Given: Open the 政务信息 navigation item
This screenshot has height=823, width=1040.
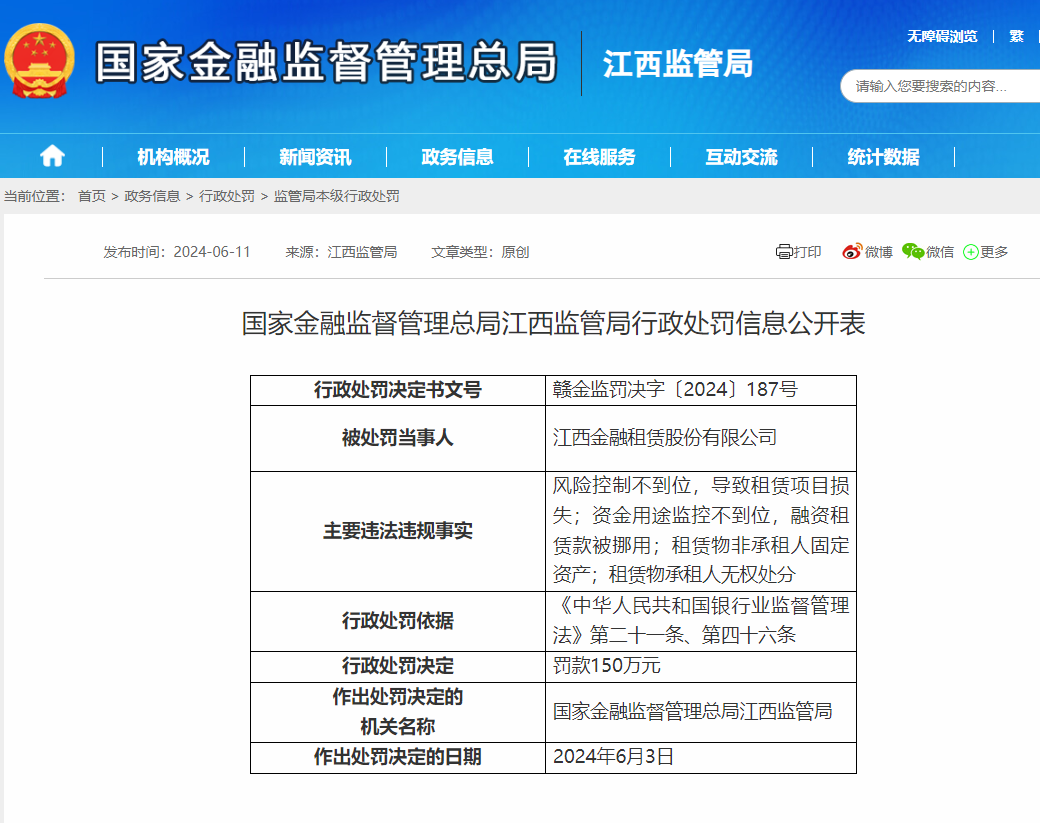Looking at the screenshot, I should (x=457, y=157).
